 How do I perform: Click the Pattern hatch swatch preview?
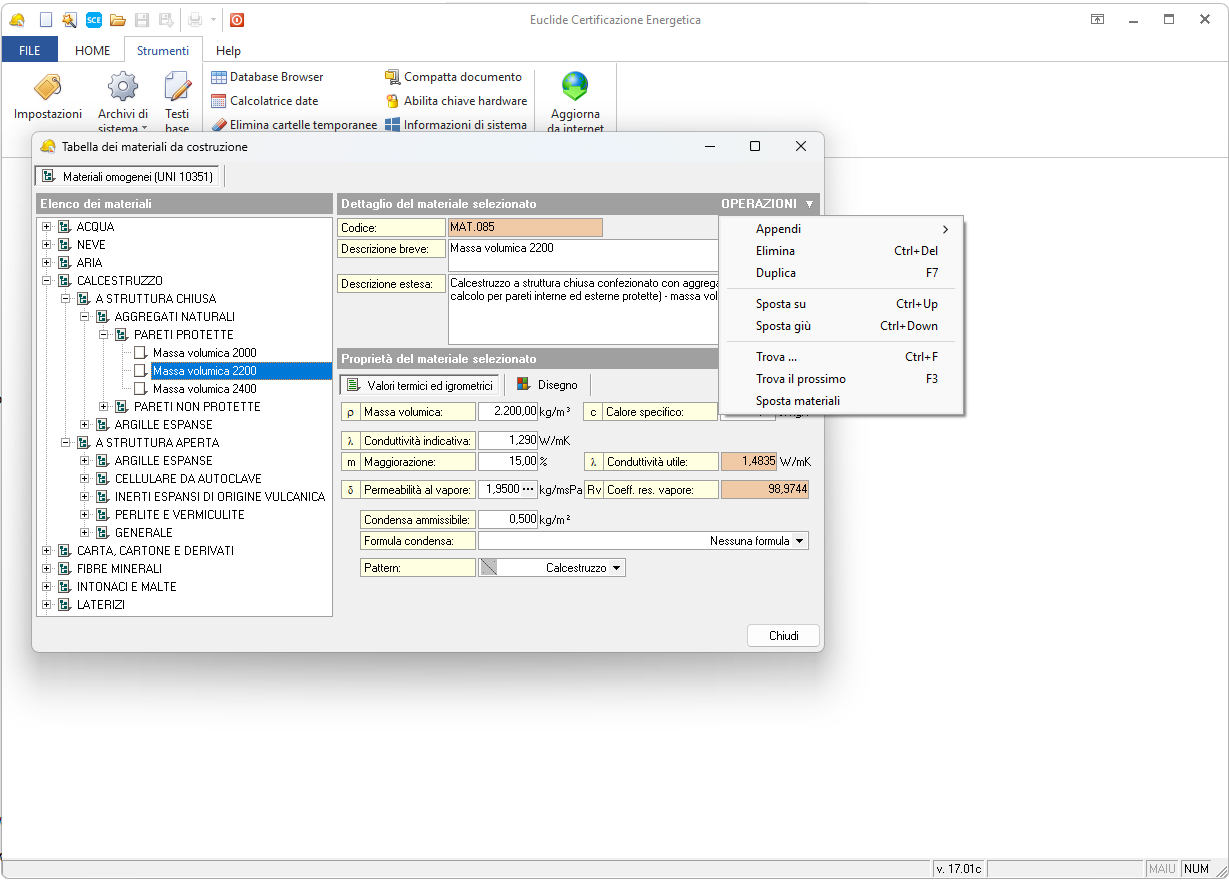point(488,568)
